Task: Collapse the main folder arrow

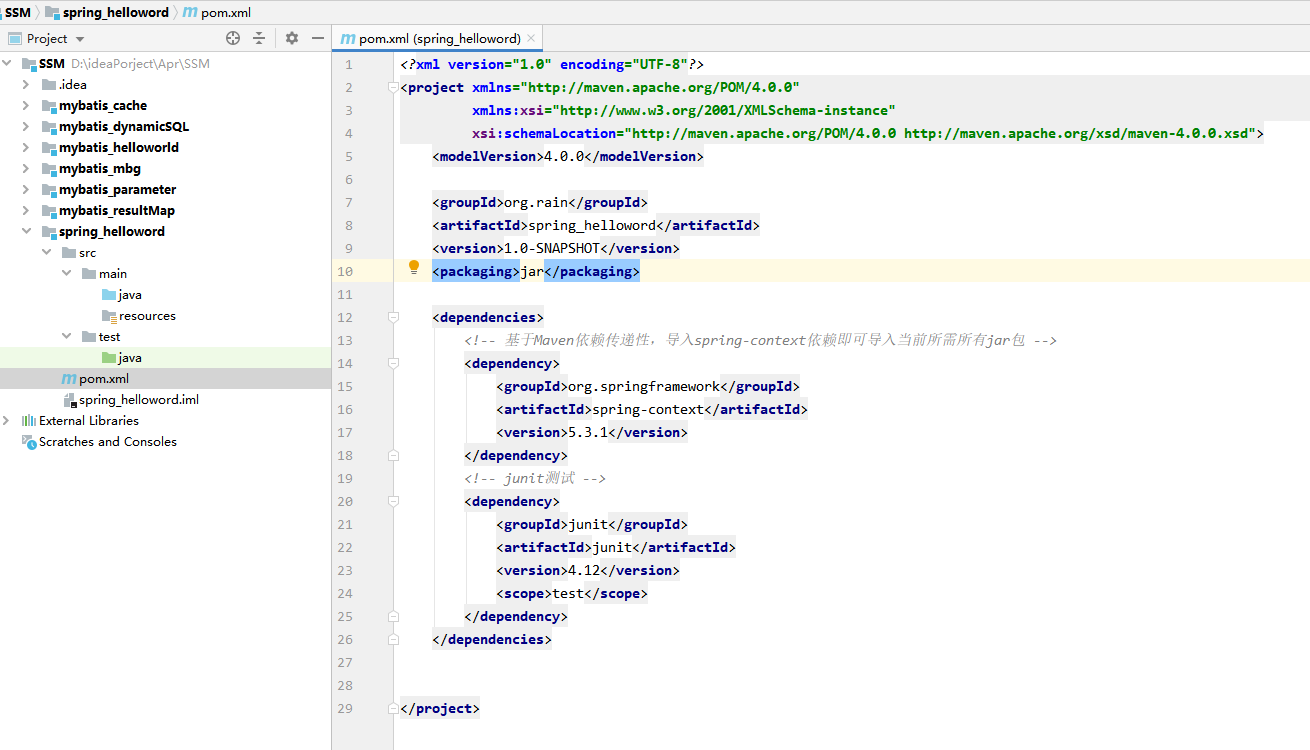Action: pyautogui.click(x=67, y=274)
